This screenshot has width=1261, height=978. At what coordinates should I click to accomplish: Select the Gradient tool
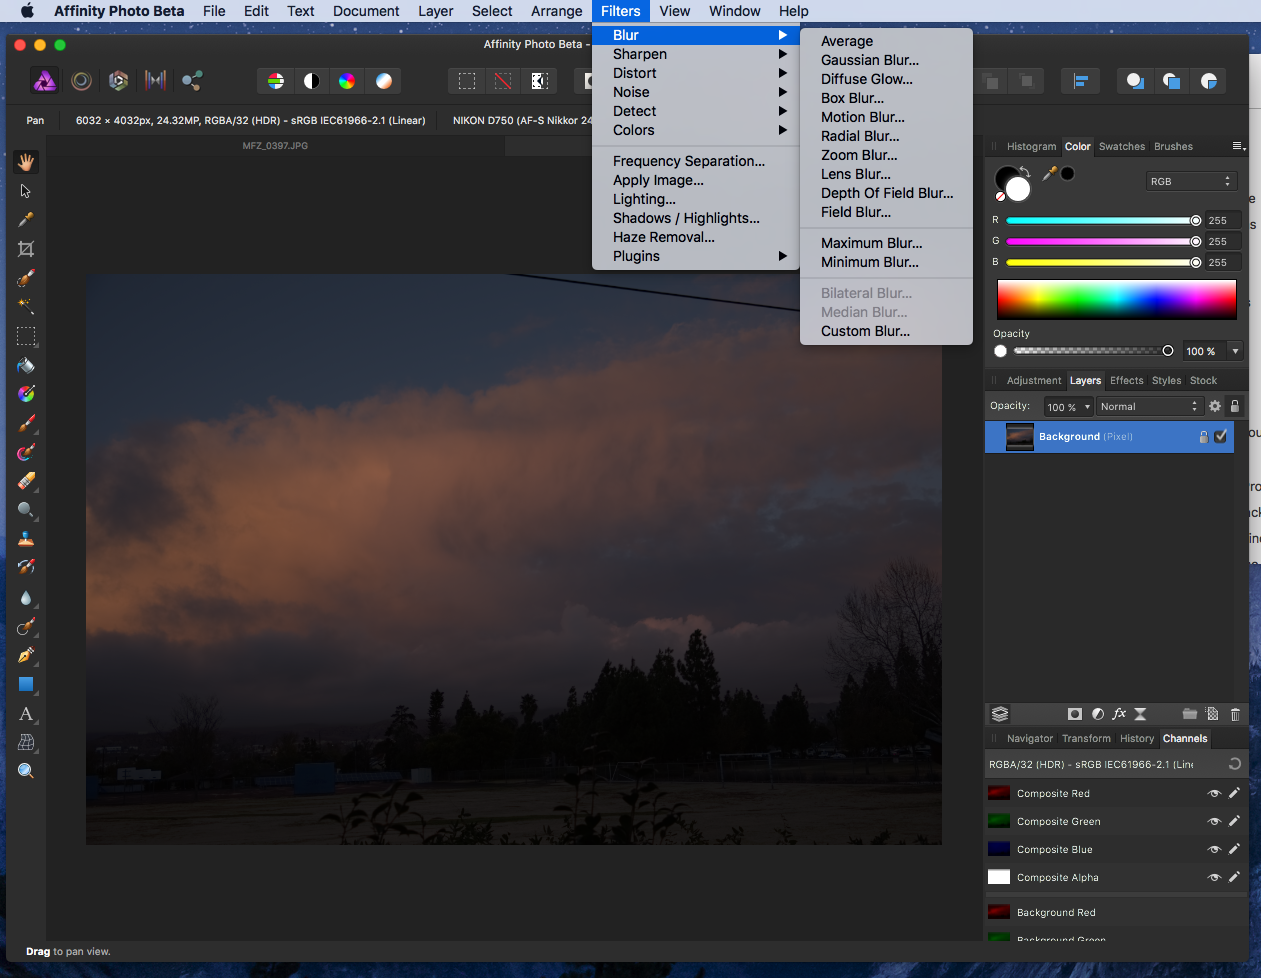pos(26,394)
